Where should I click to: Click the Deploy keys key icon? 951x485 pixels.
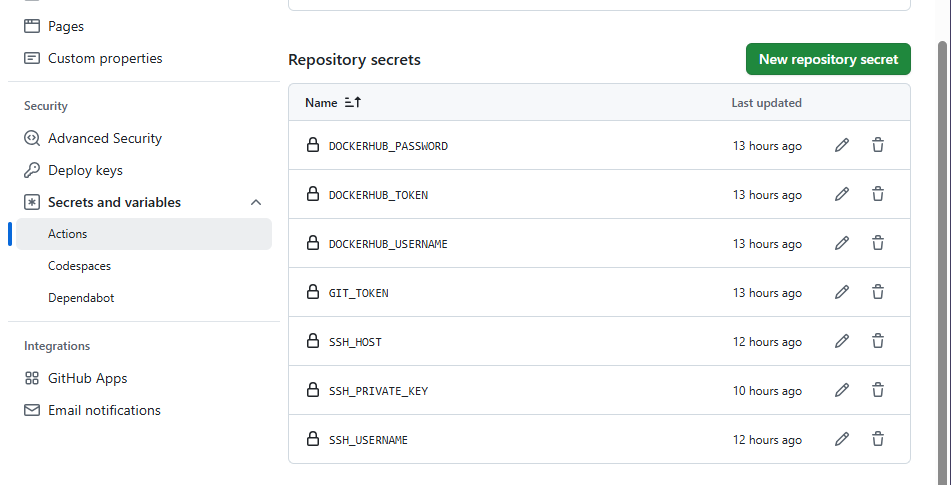(32, 170)
